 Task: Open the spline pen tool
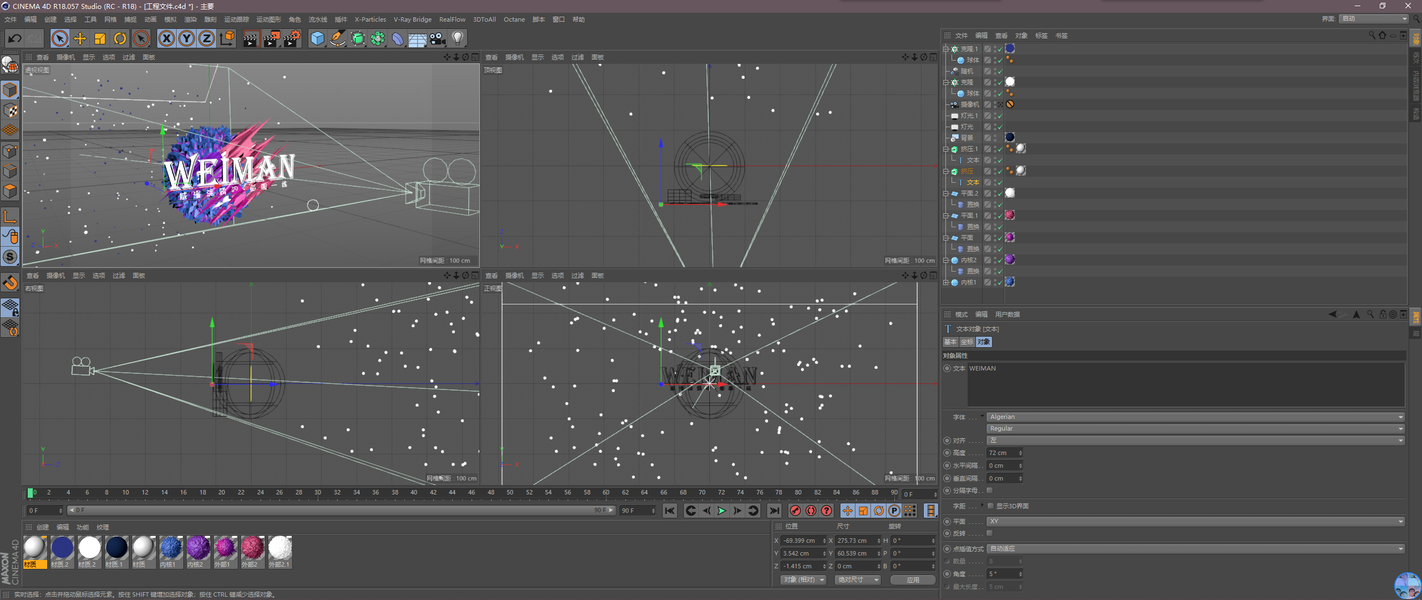(337, 38)
